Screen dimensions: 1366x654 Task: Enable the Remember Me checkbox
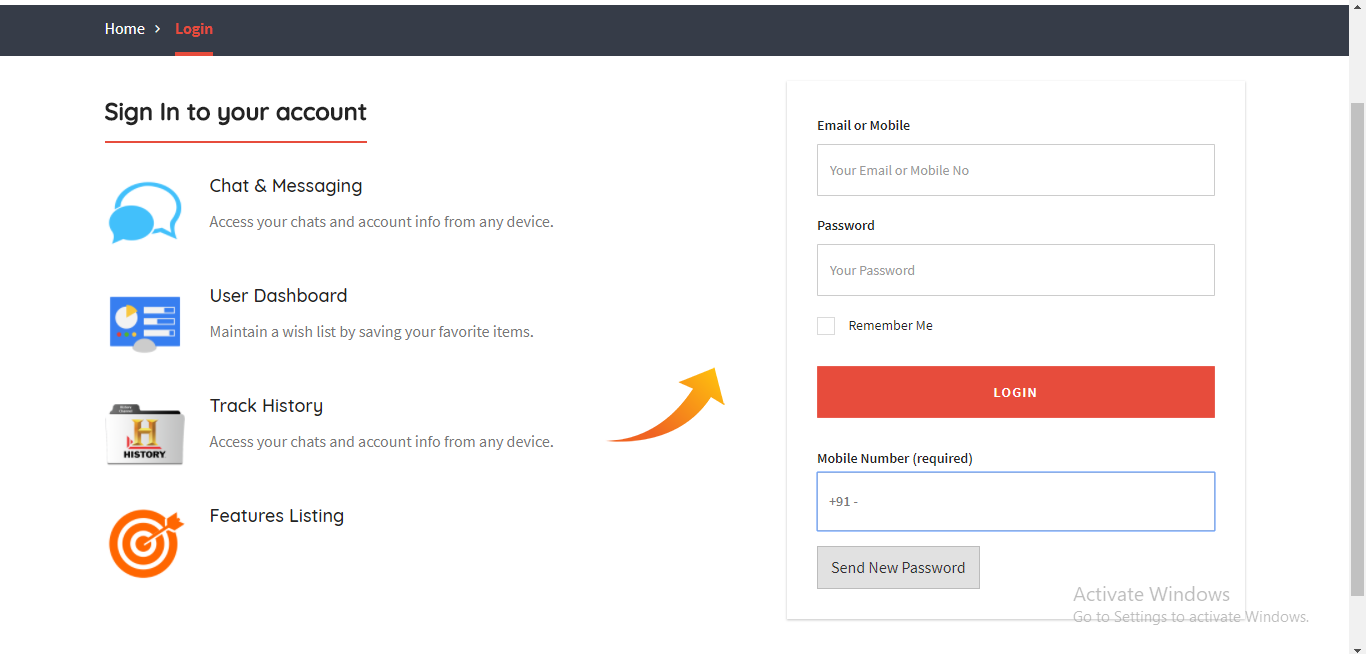tap(826, 326)
